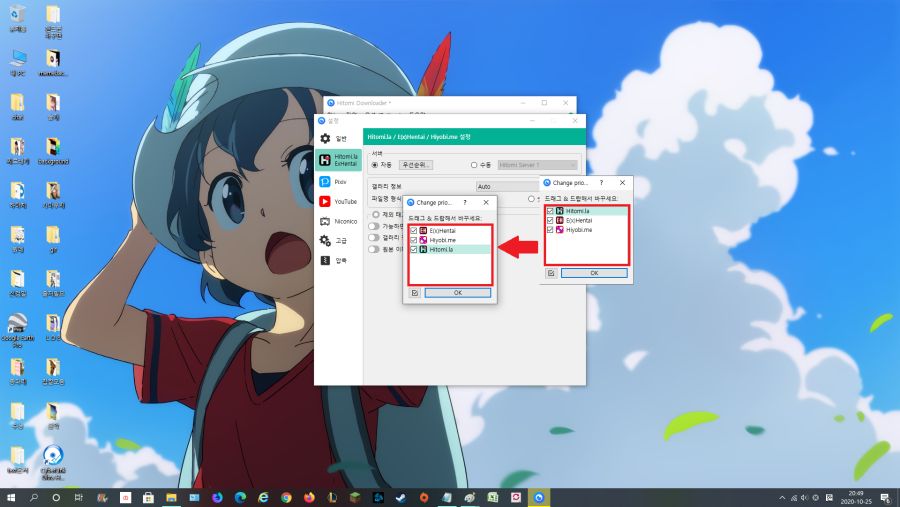Toggle the switch labeled 가능하면

click(374, 226)
